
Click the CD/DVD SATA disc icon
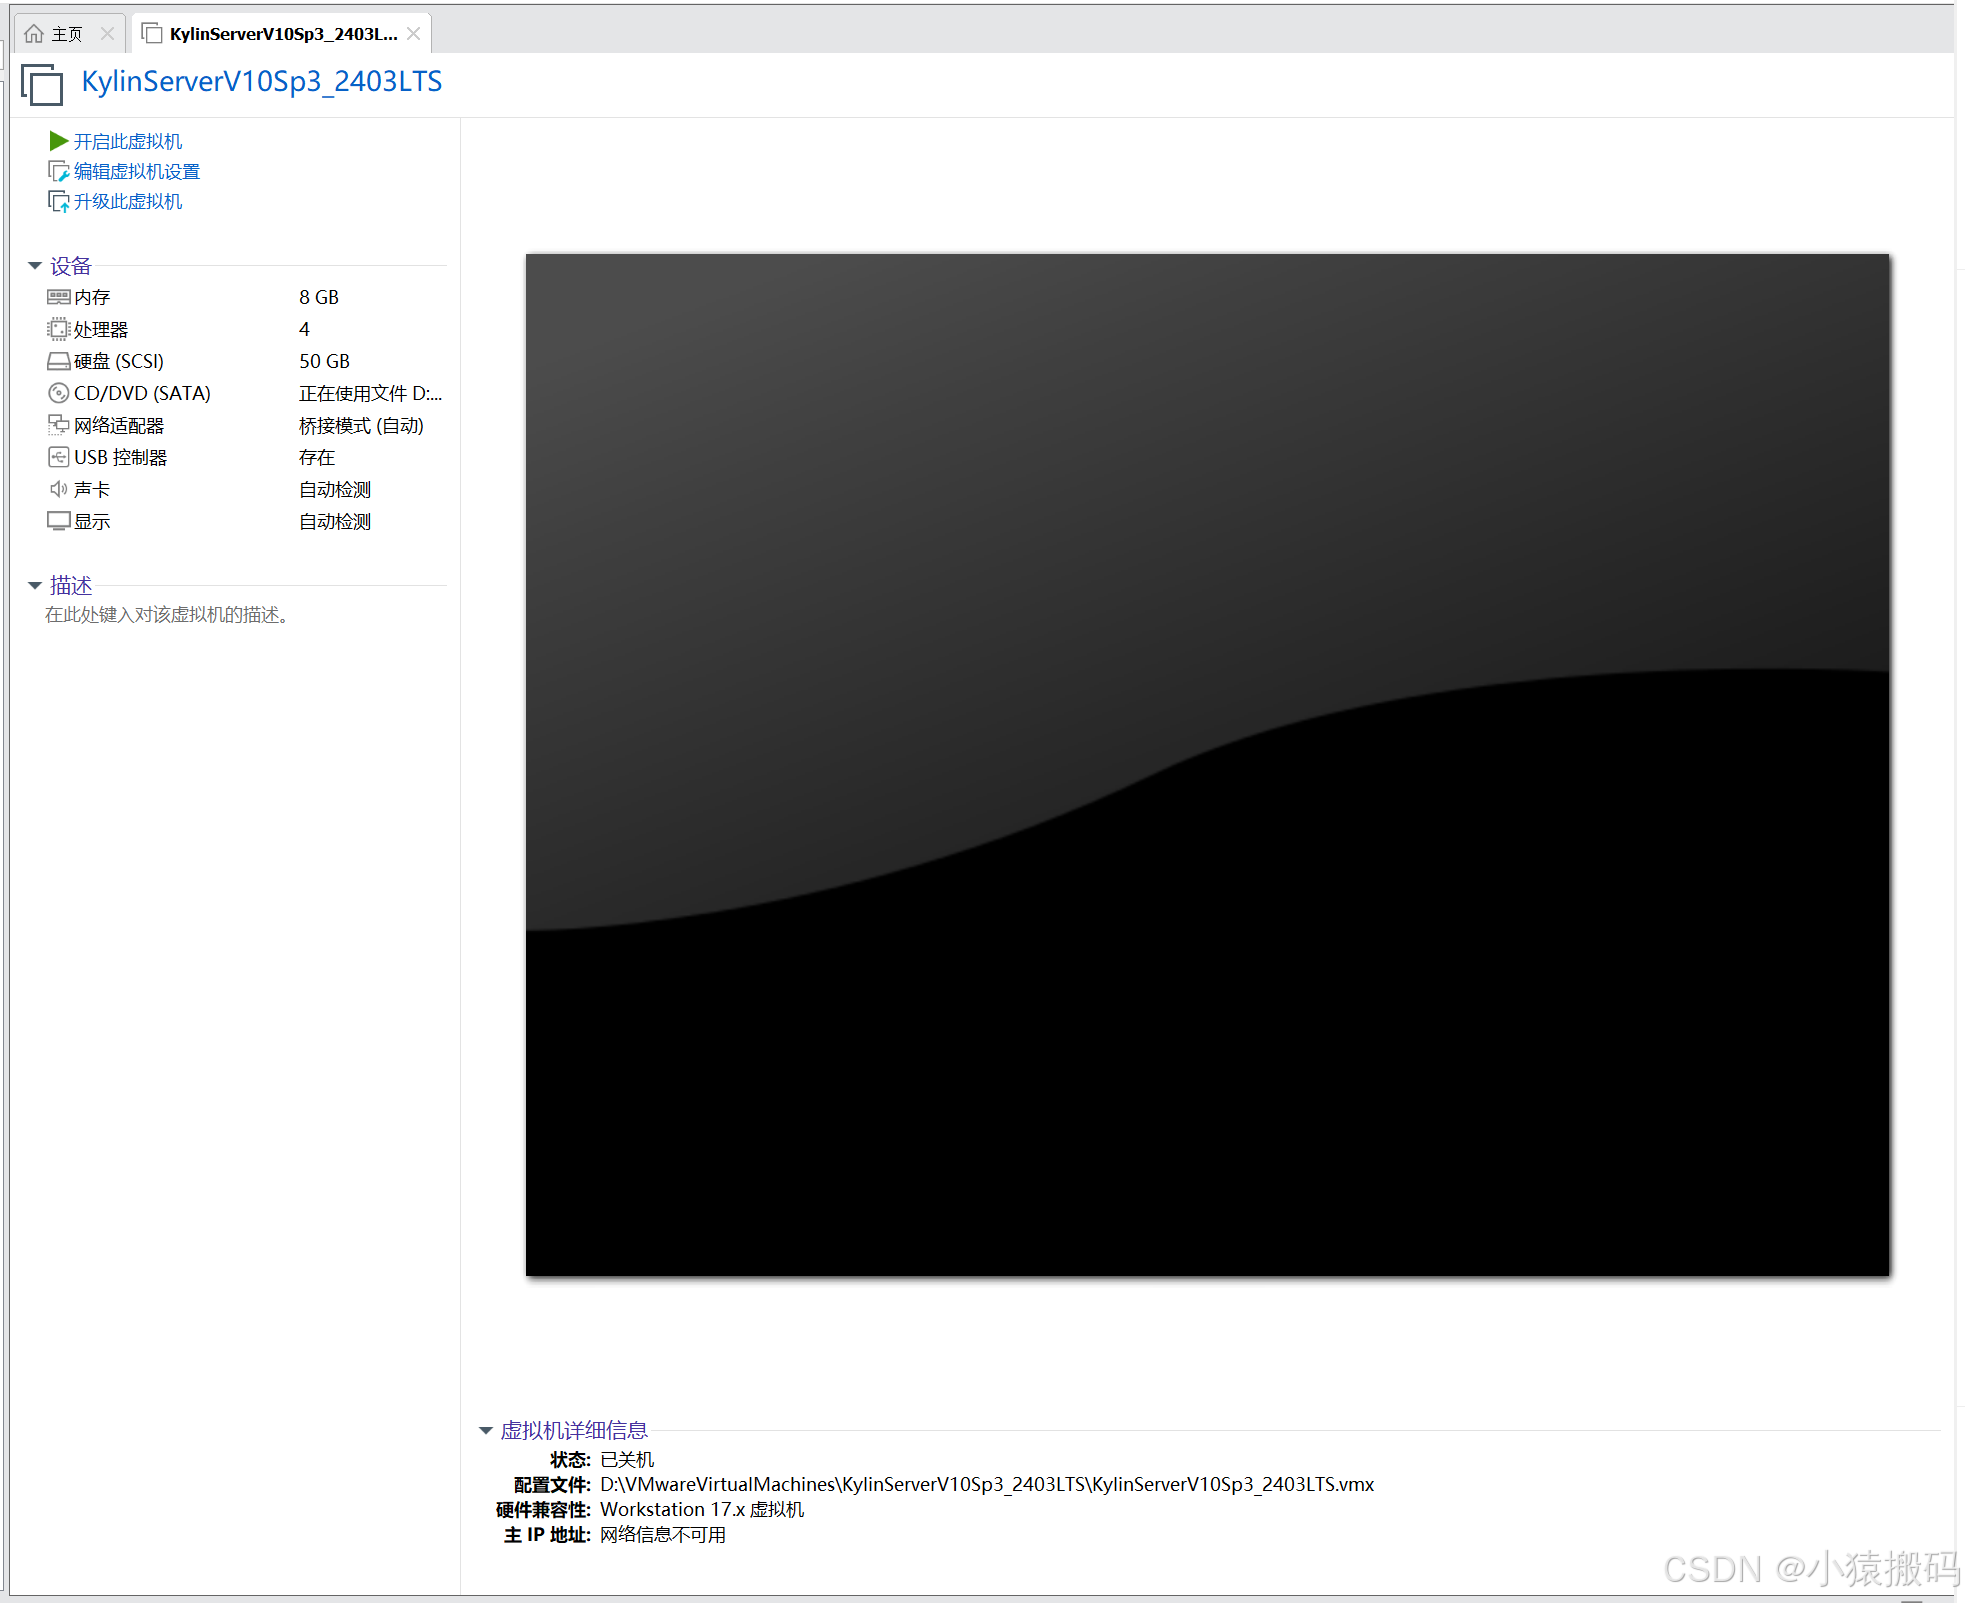click(x=58, y=393)
